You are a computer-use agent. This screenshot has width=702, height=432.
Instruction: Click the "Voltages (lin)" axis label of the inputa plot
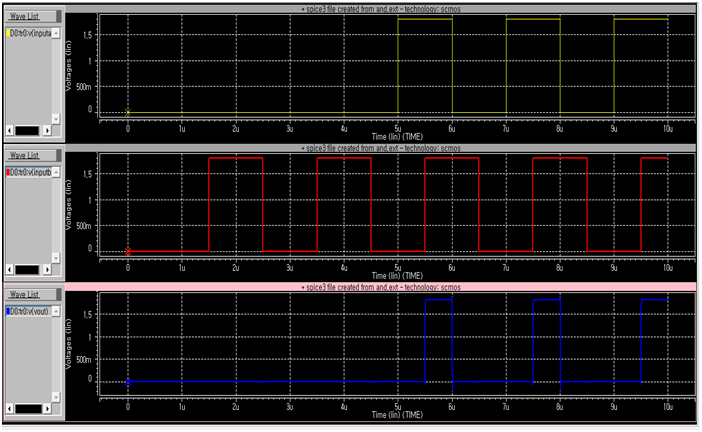[68, 66]
